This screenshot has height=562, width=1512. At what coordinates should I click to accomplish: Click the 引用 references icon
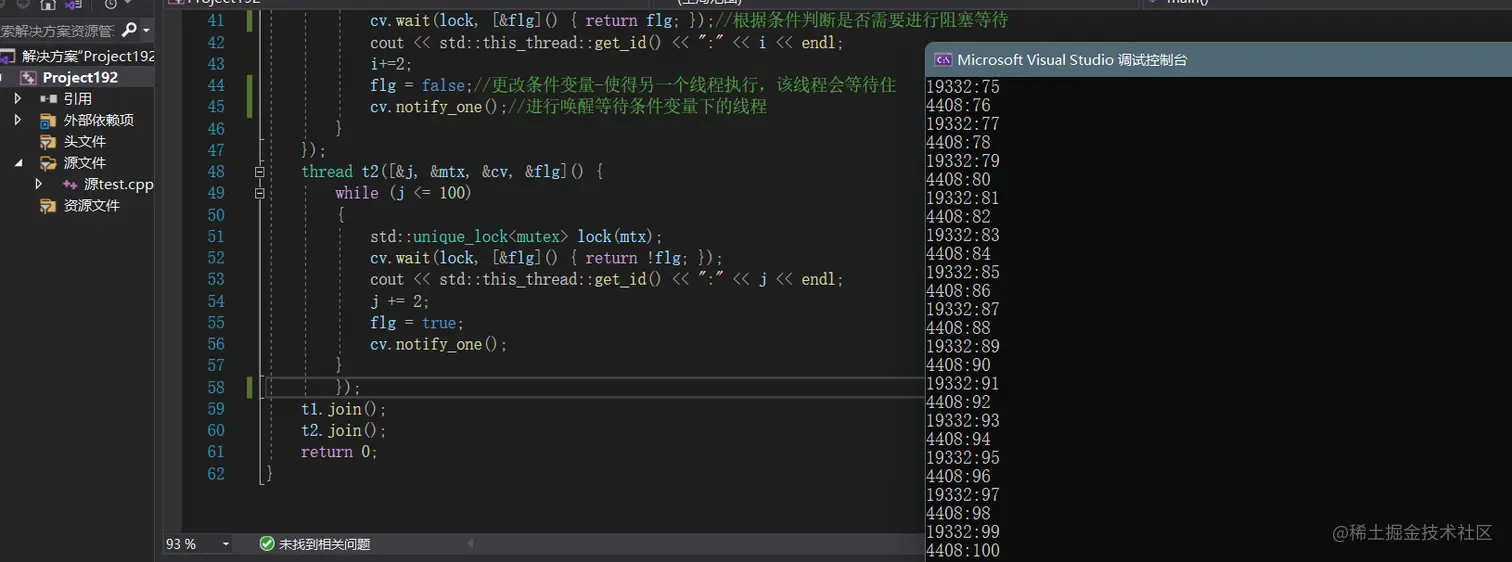click(48, 99)
